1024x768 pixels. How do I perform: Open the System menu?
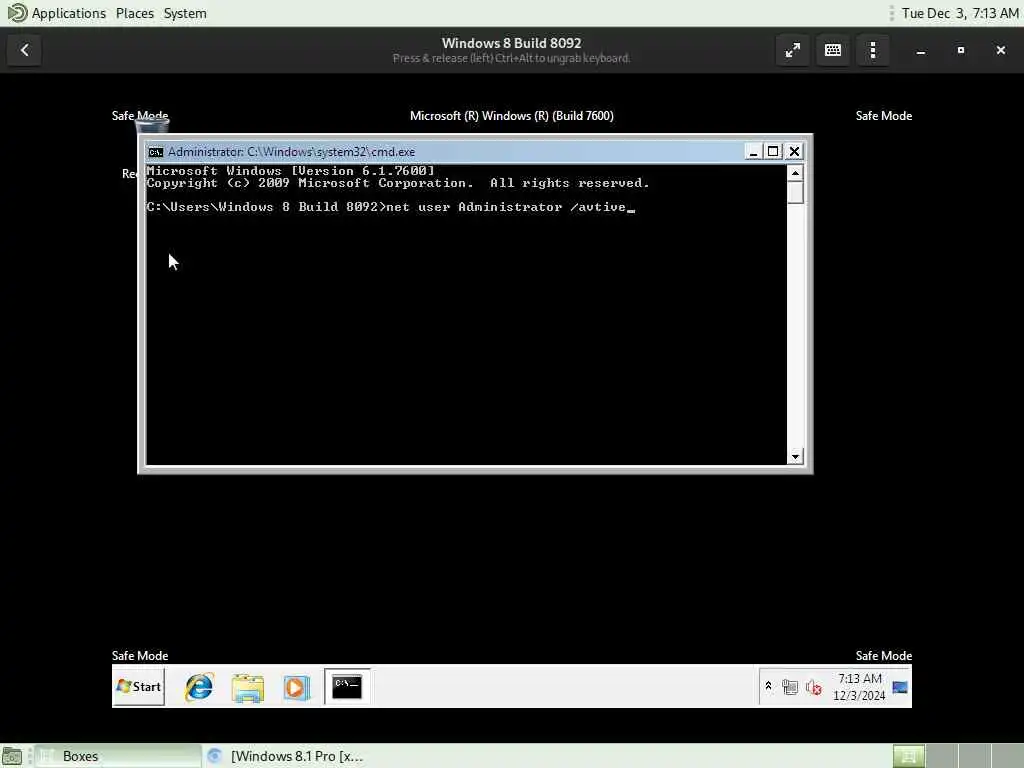click(185, 13)
